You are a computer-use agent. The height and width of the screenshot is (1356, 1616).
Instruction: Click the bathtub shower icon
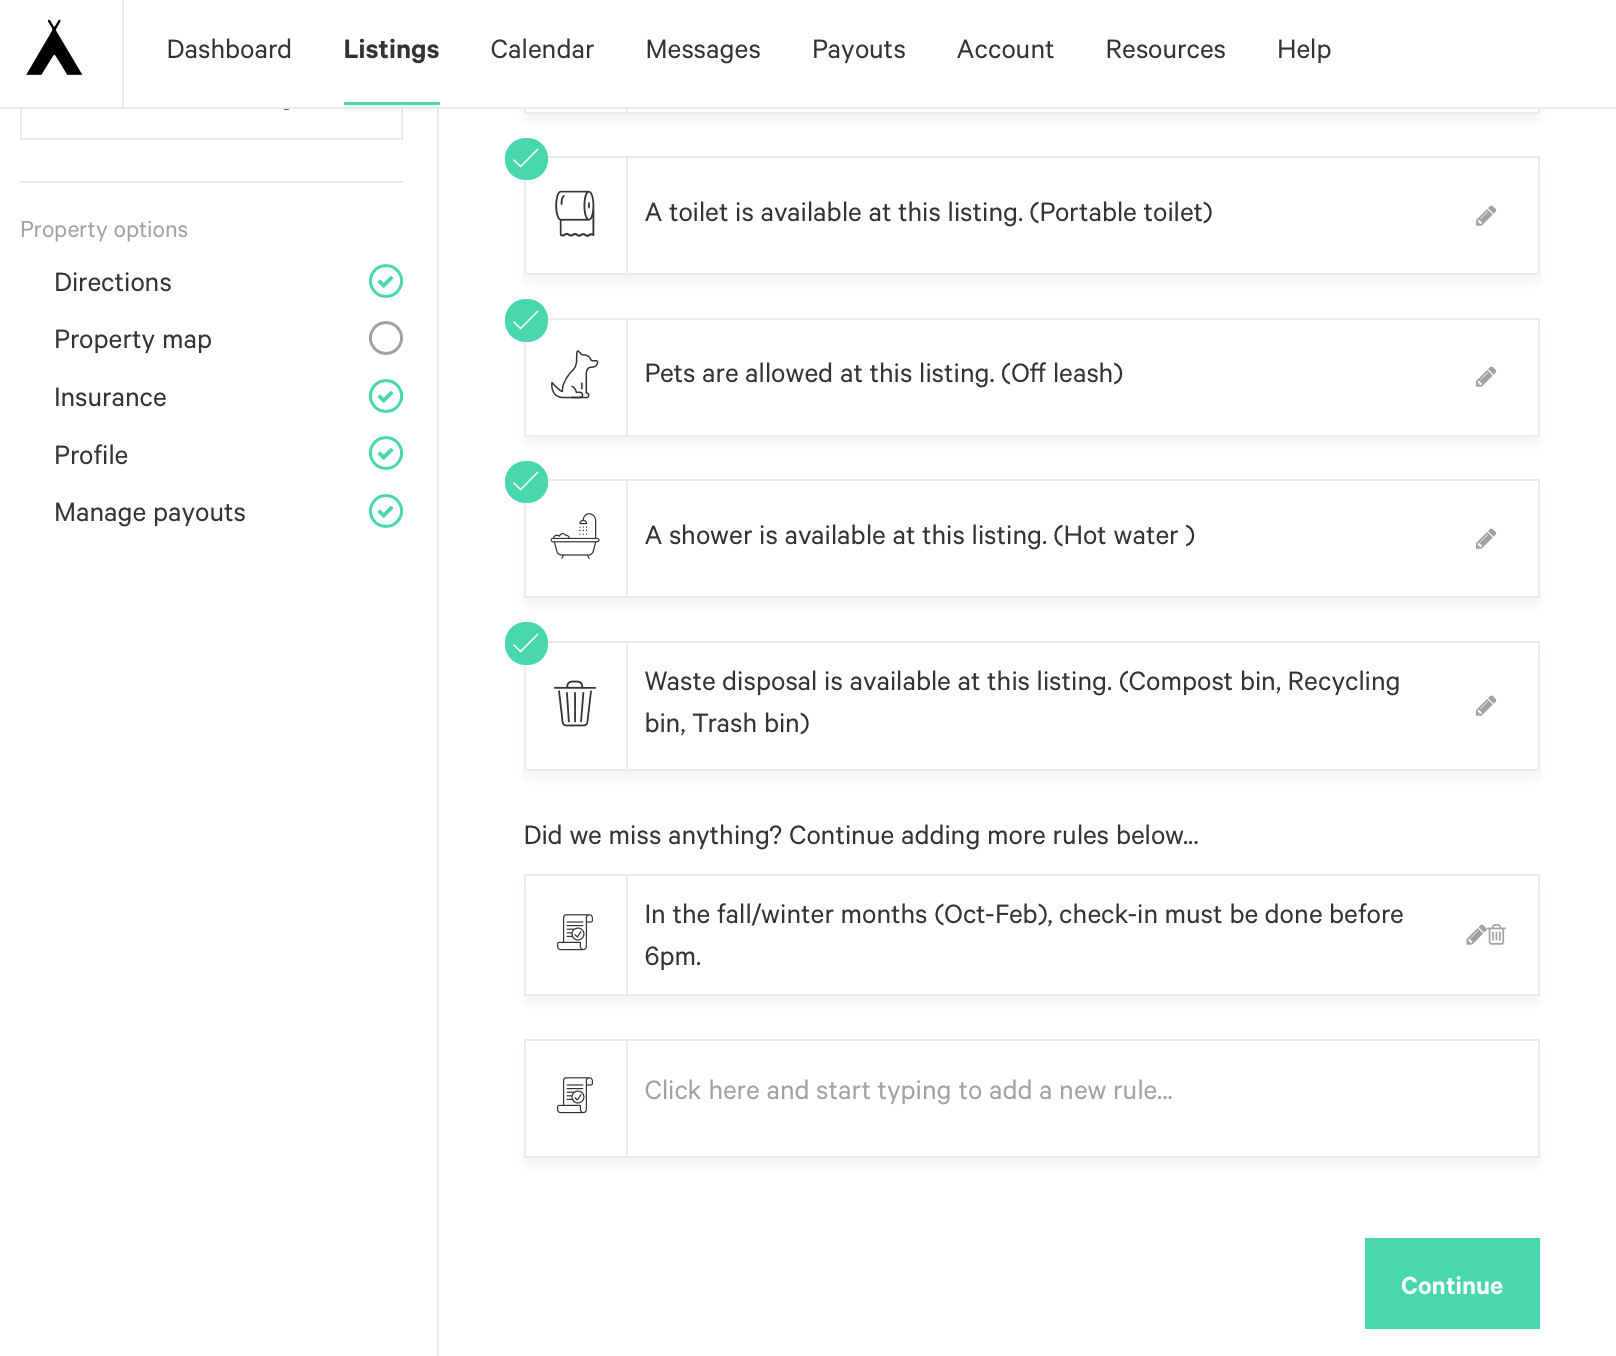tap(575, 537)
